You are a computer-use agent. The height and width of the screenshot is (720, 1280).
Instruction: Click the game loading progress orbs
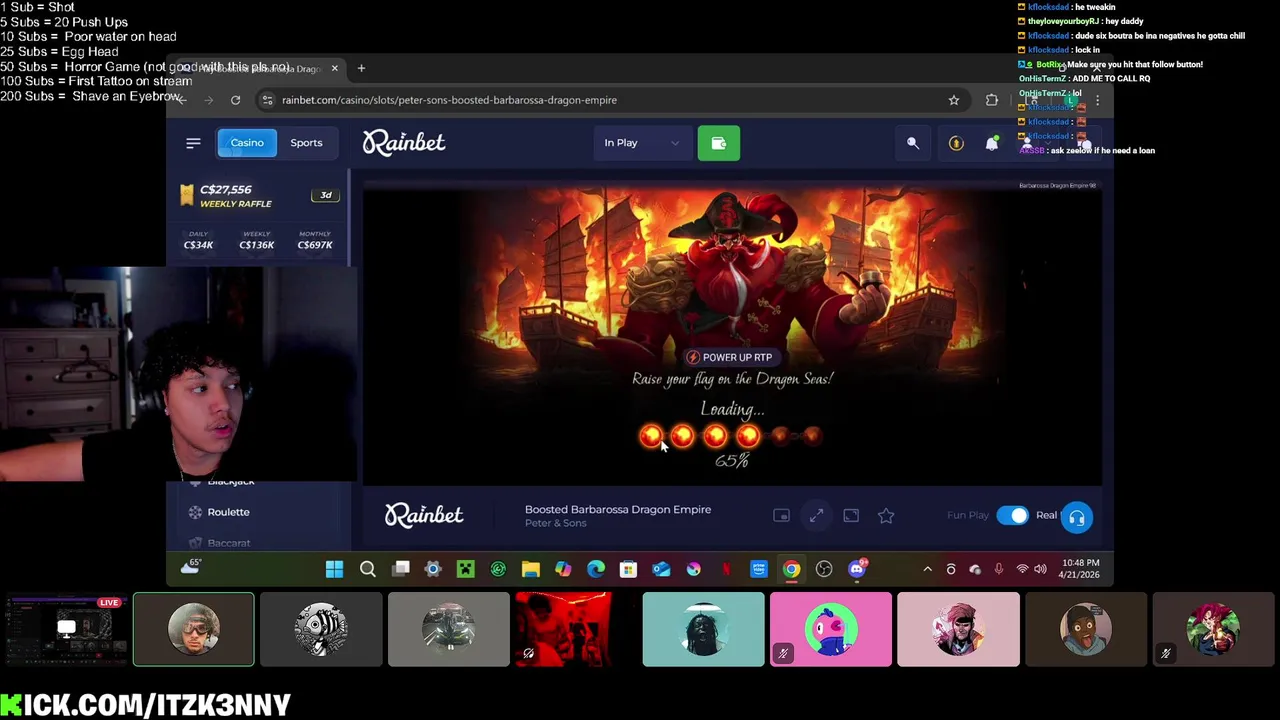pos(731,435)
